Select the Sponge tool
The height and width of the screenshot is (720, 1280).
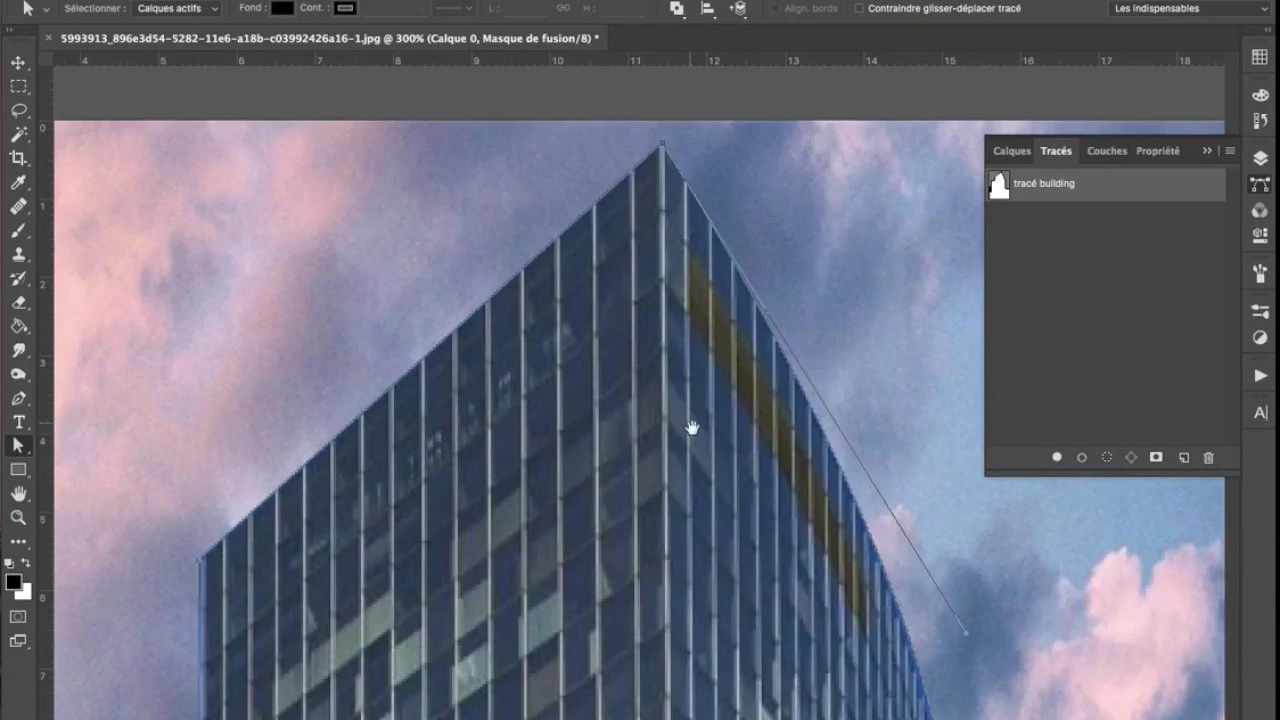coord(18,374)
